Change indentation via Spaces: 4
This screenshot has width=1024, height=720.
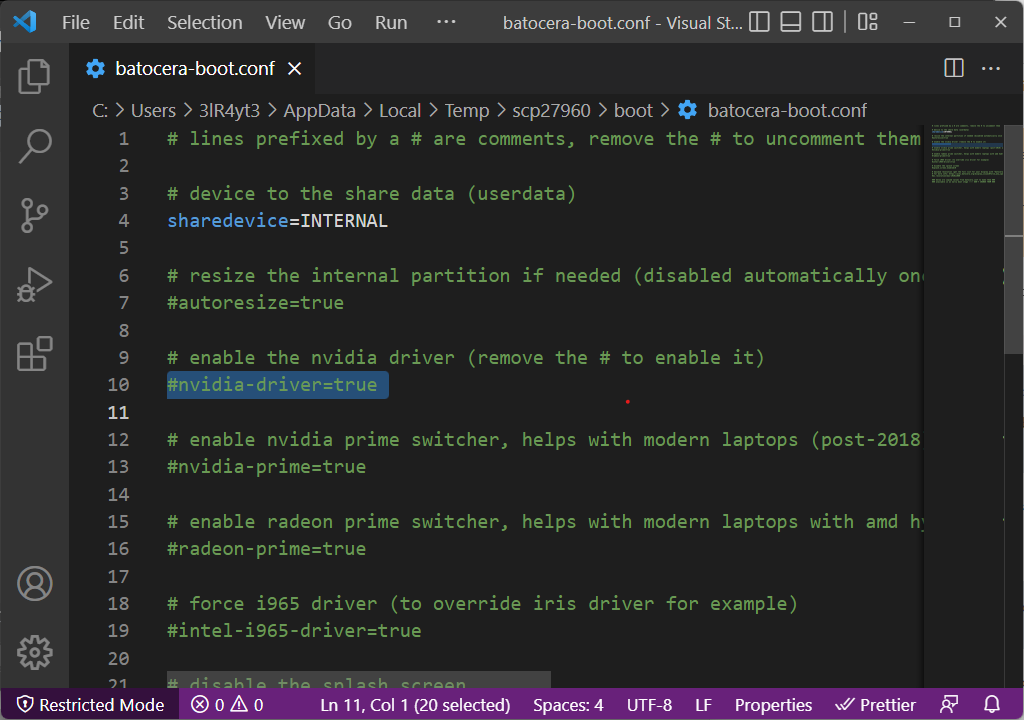pyautogui.click(x=568, y=704)
